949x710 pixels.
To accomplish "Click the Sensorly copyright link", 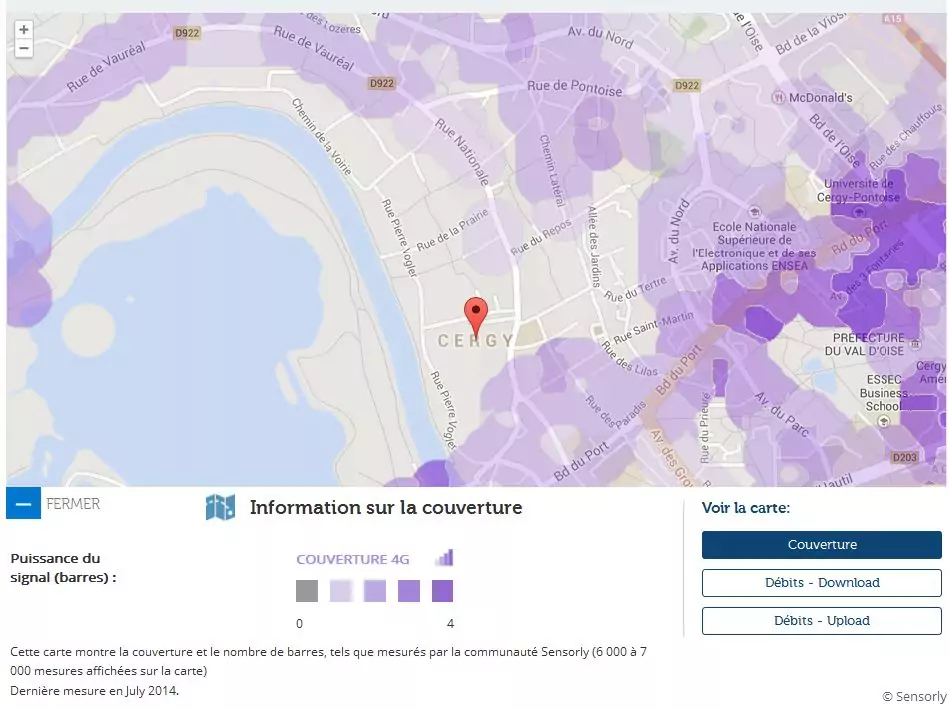I will (x=915, y=697).
